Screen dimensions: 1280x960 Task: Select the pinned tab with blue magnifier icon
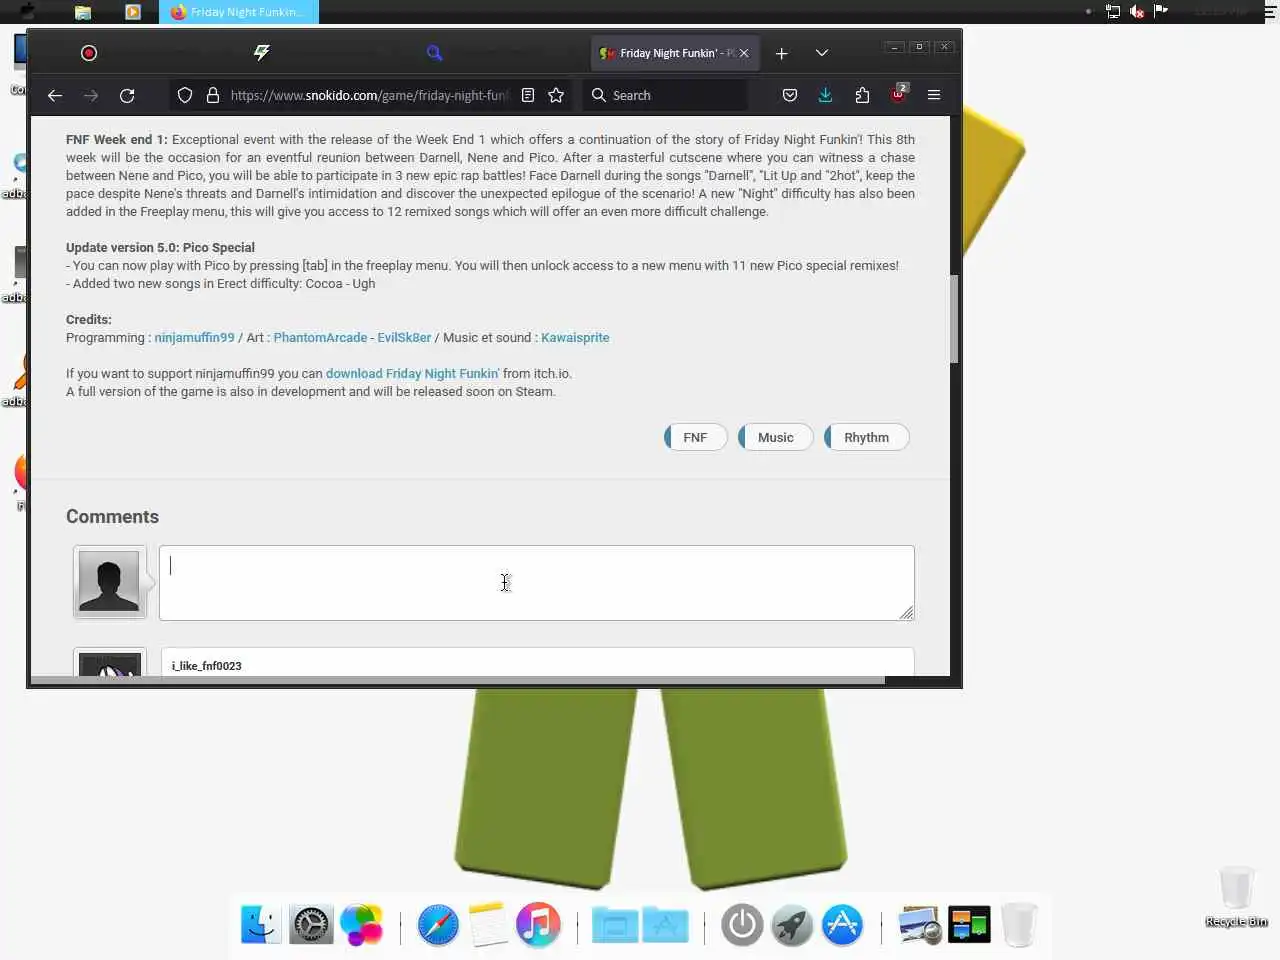coord(434,53)
